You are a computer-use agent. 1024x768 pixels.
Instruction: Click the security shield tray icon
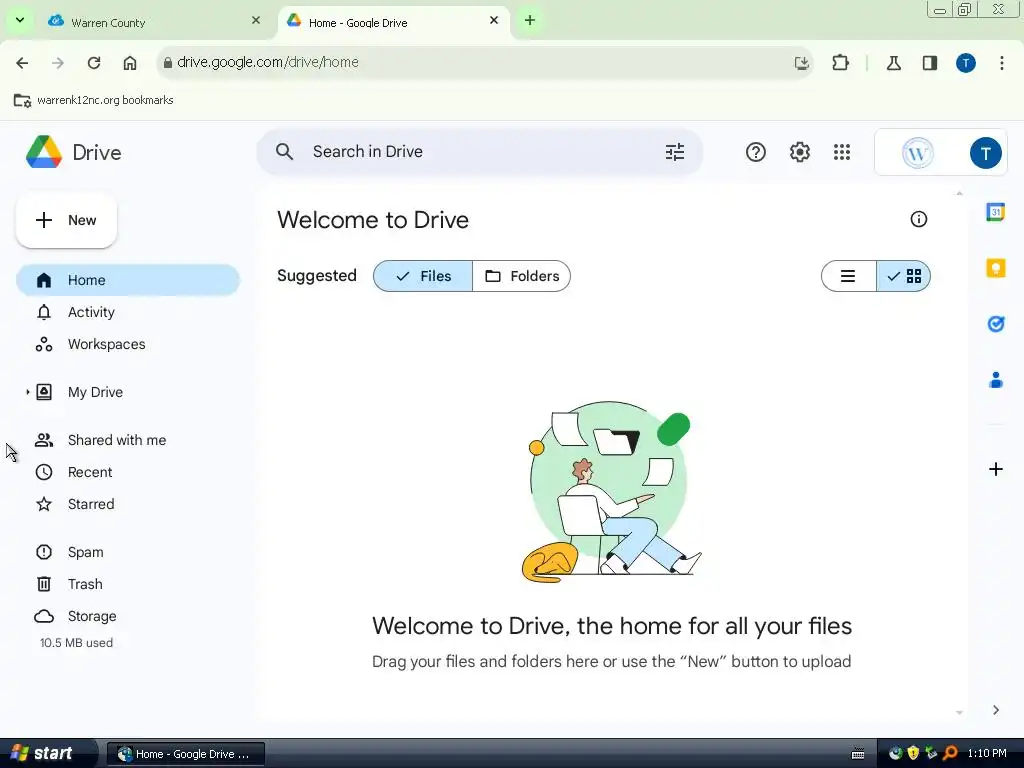(x=913, y=753)
